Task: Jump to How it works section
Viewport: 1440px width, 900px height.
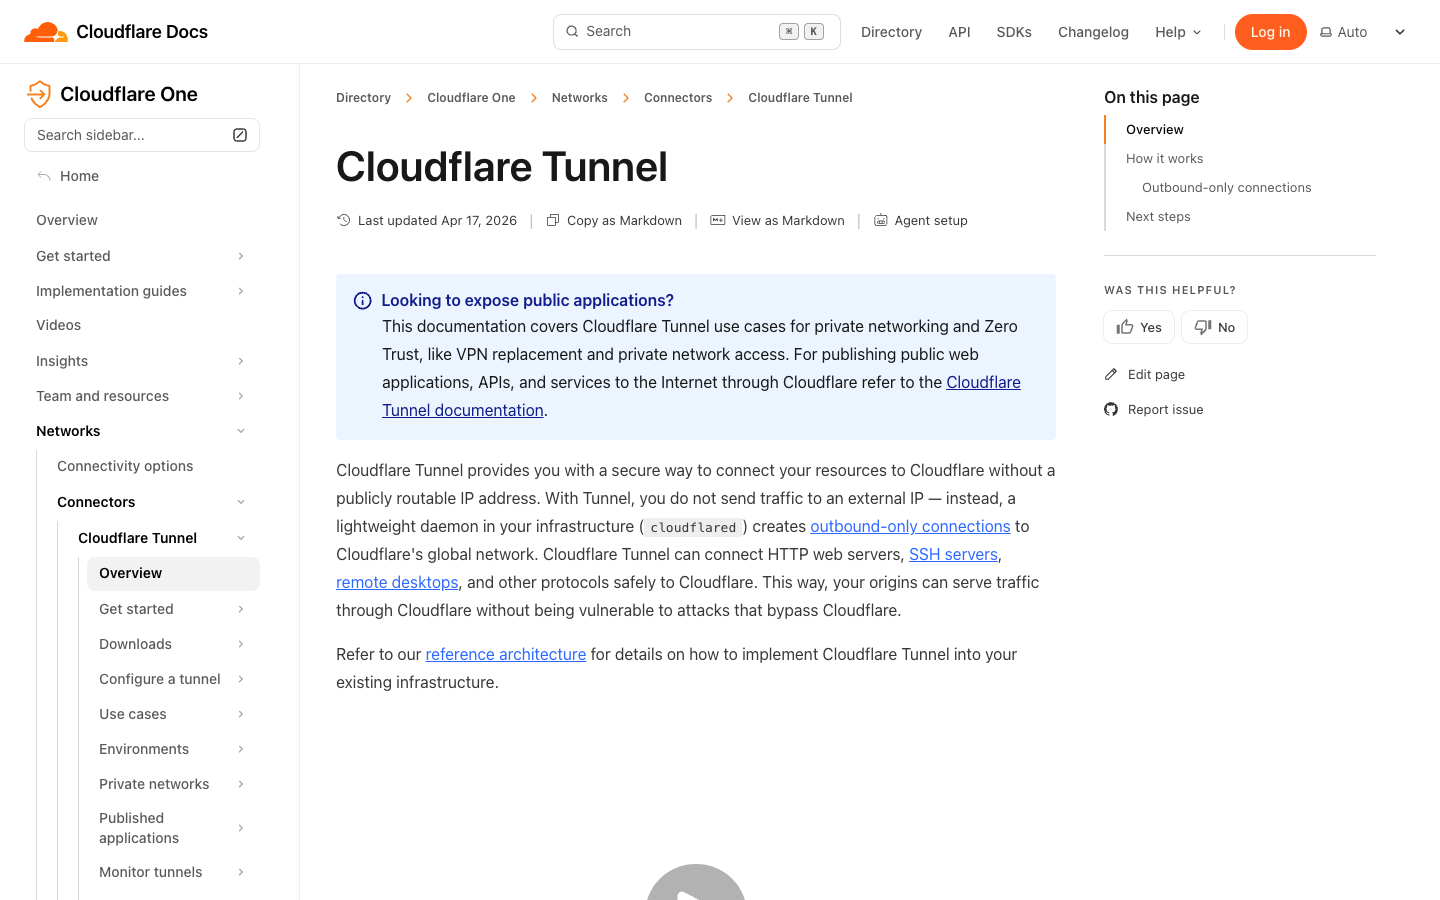Action: 1164,158
